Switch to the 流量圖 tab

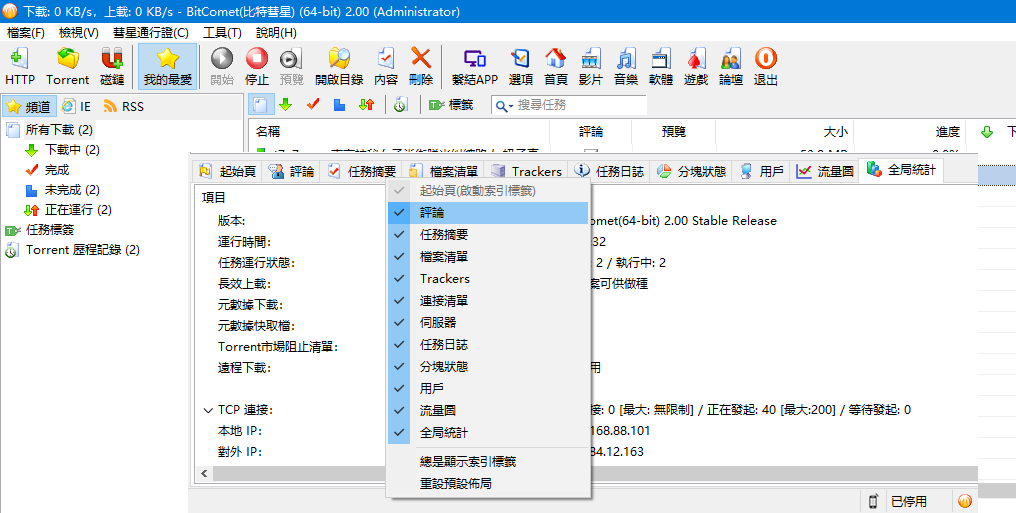[x=825, y=171]
